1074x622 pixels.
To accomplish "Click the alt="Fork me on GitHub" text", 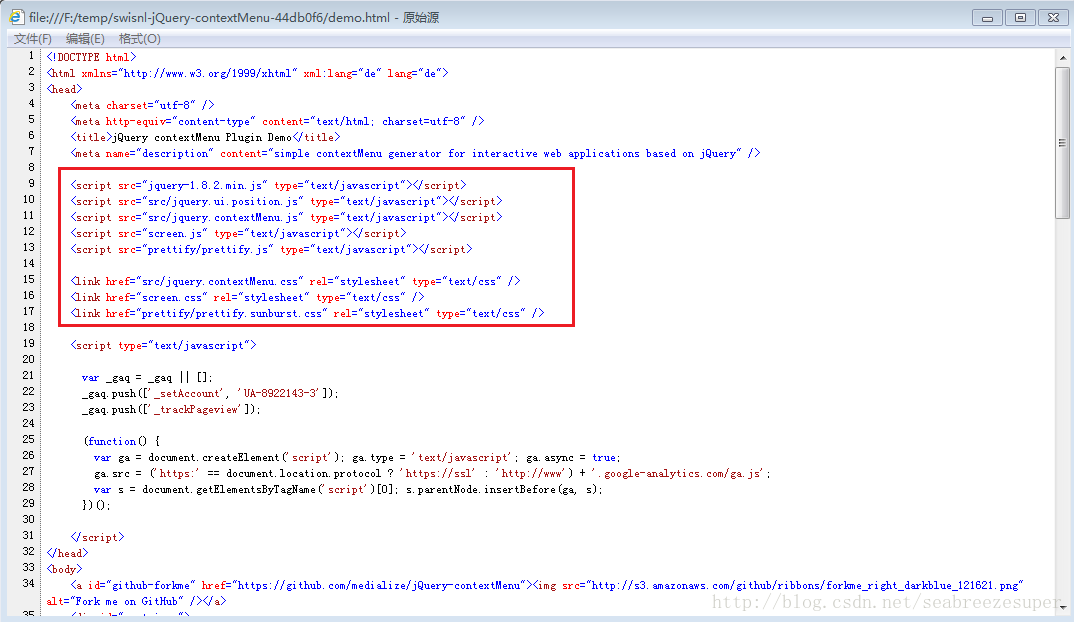I will pos(115,601).
